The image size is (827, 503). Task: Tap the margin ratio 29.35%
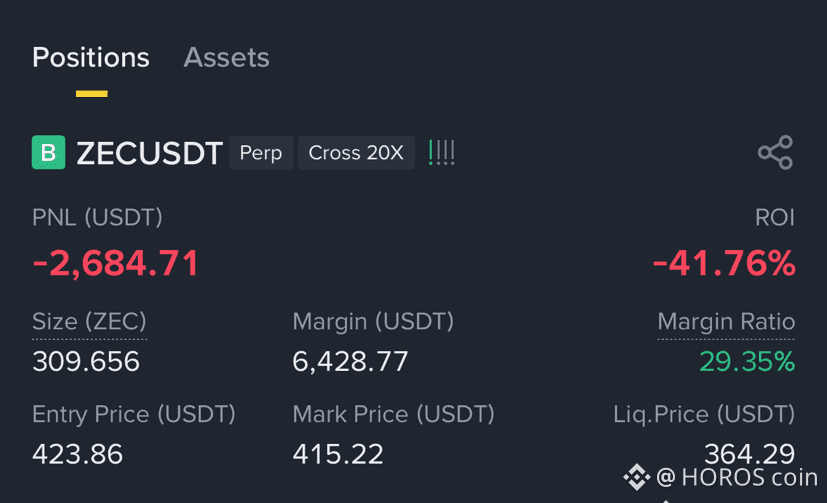[747, 362]
